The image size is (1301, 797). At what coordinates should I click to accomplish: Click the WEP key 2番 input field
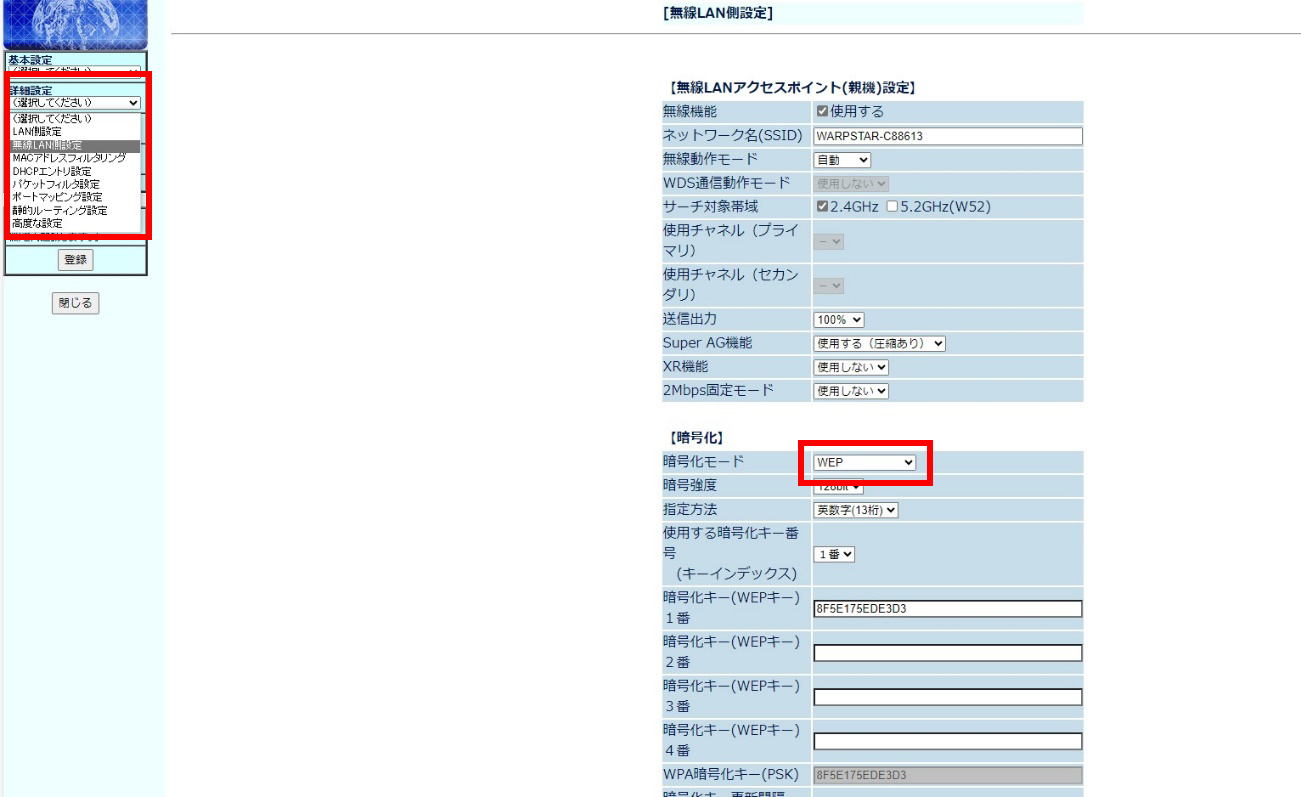point(947,653)
